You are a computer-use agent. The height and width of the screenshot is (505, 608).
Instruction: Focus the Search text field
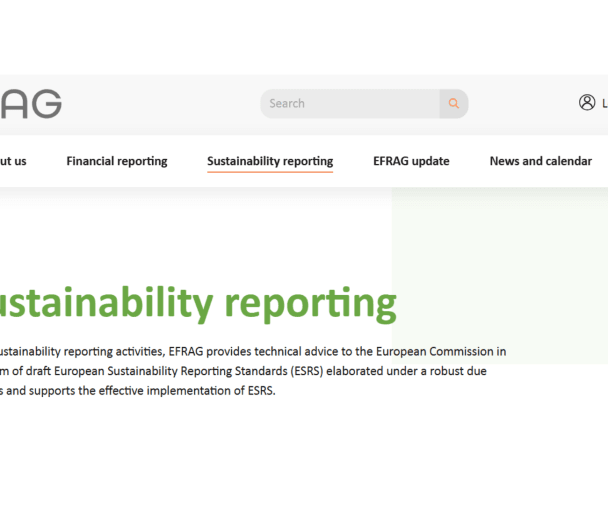(x=350, y=104)
